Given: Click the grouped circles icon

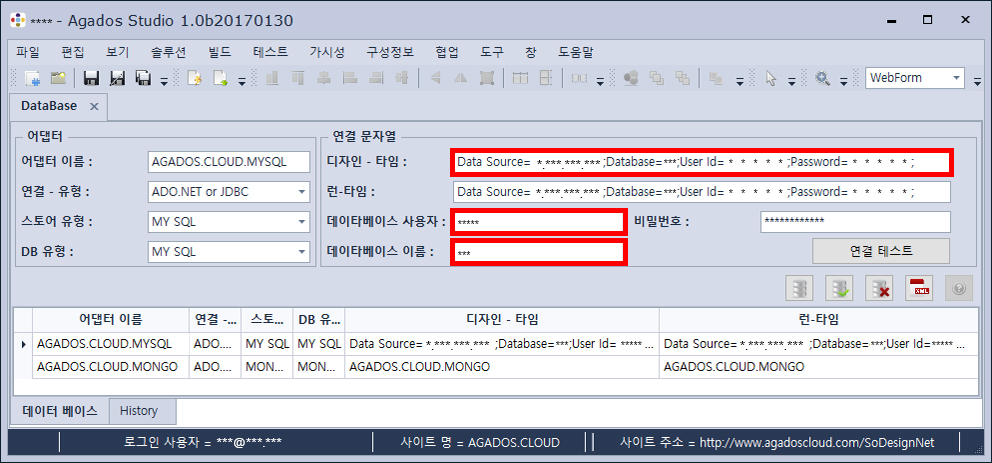Looking at the screenshot, I should pyautogui.click(x=630, y=78).
